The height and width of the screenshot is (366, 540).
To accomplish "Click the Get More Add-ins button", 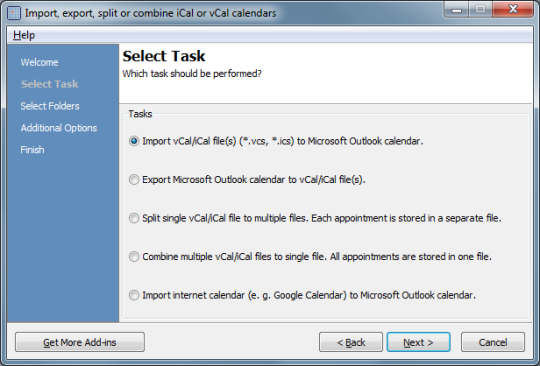I will point(80,342).
